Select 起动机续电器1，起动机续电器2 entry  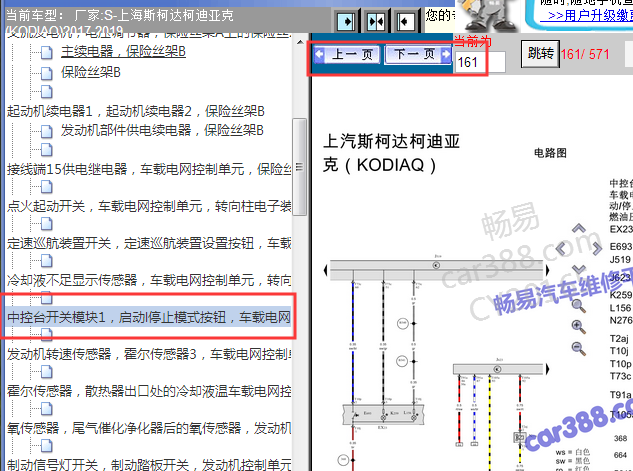point(136,111)
